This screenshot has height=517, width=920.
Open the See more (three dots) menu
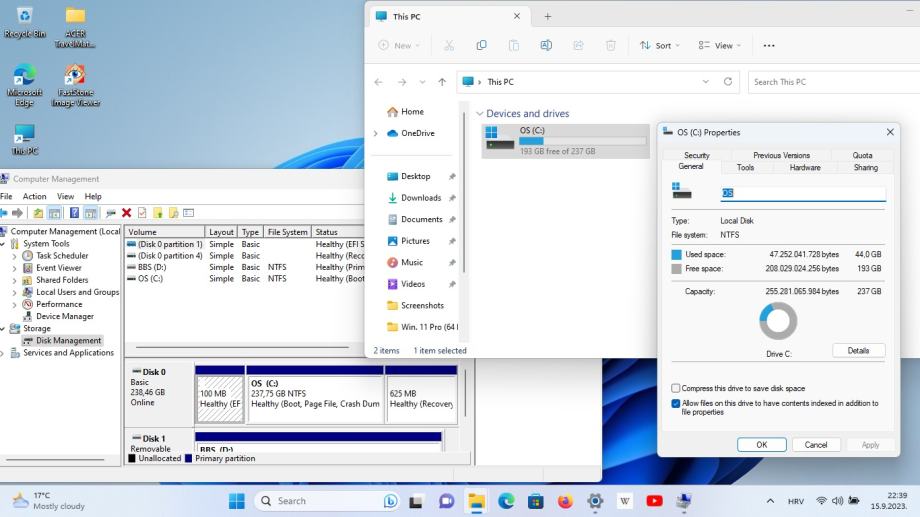tap(769, 45)
